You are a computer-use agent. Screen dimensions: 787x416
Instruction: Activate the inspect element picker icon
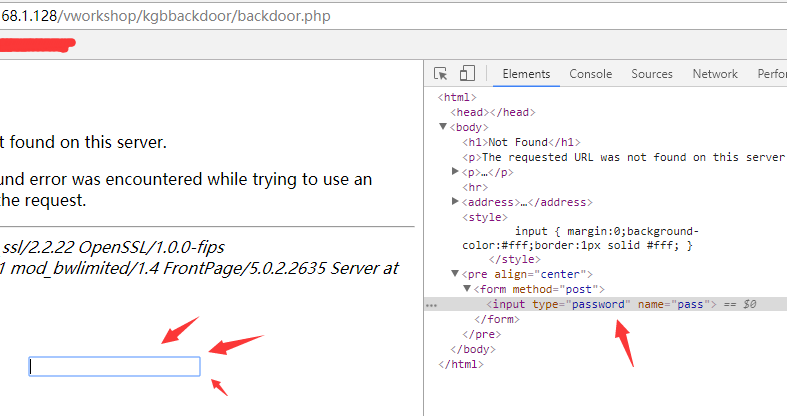point(441,74)
